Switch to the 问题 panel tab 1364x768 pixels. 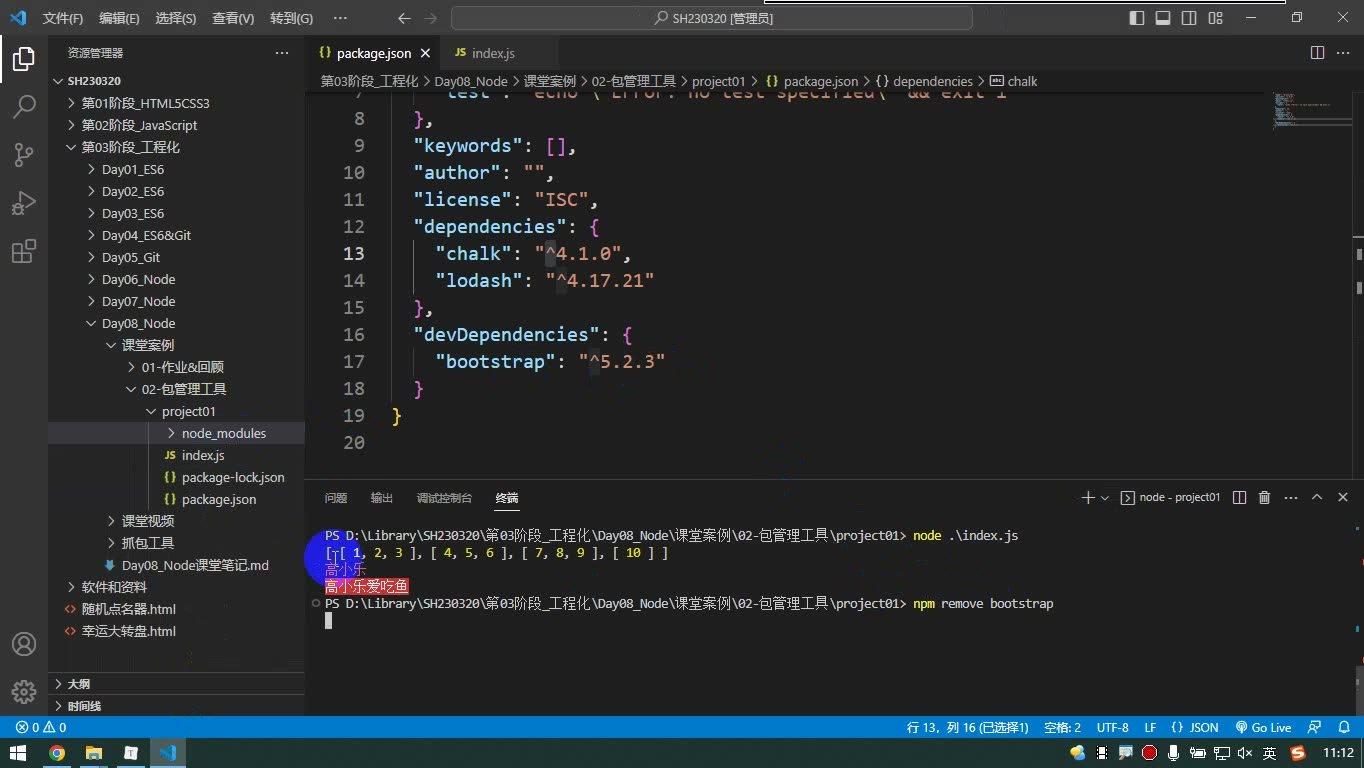click(336, 497)
